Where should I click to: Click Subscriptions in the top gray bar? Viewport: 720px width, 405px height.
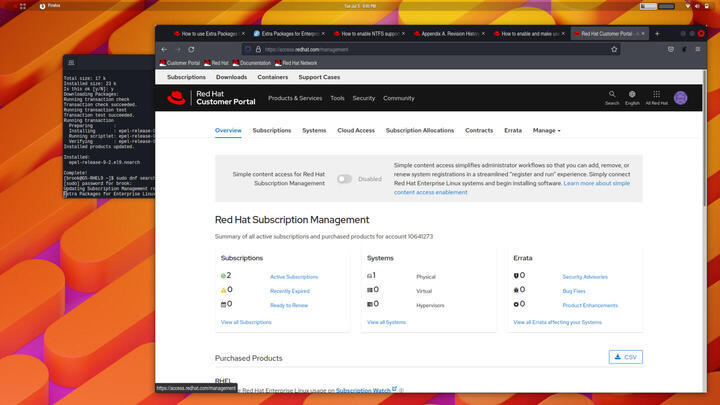point(186,77)
